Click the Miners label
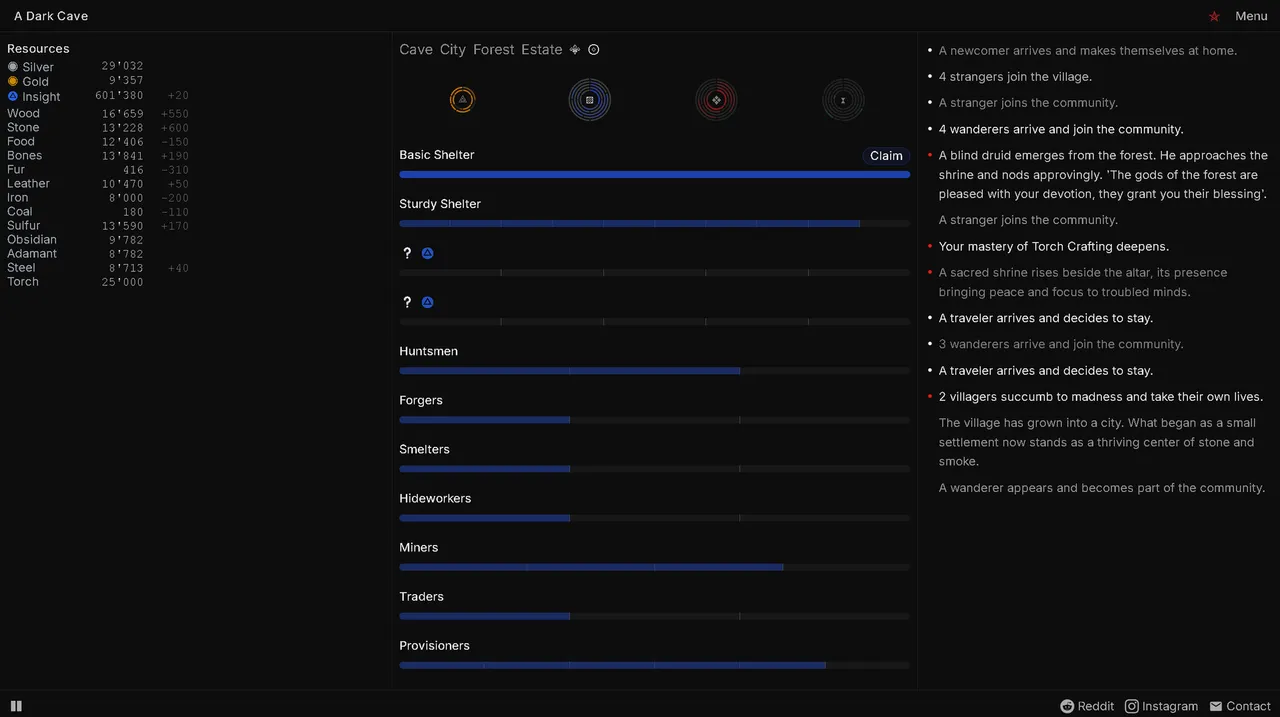Viewport: 1280px width, 717px height. point(419,547)
